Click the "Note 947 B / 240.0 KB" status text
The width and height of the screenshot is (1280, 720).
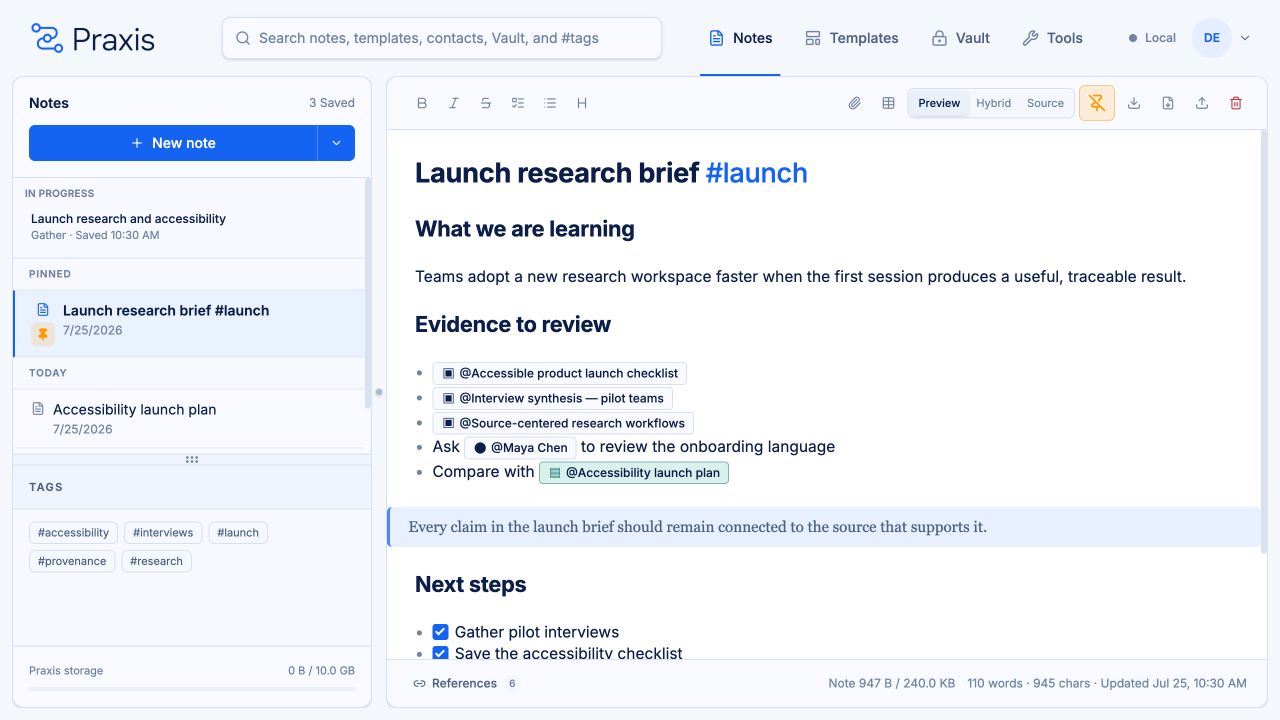(x=891, y=684)
